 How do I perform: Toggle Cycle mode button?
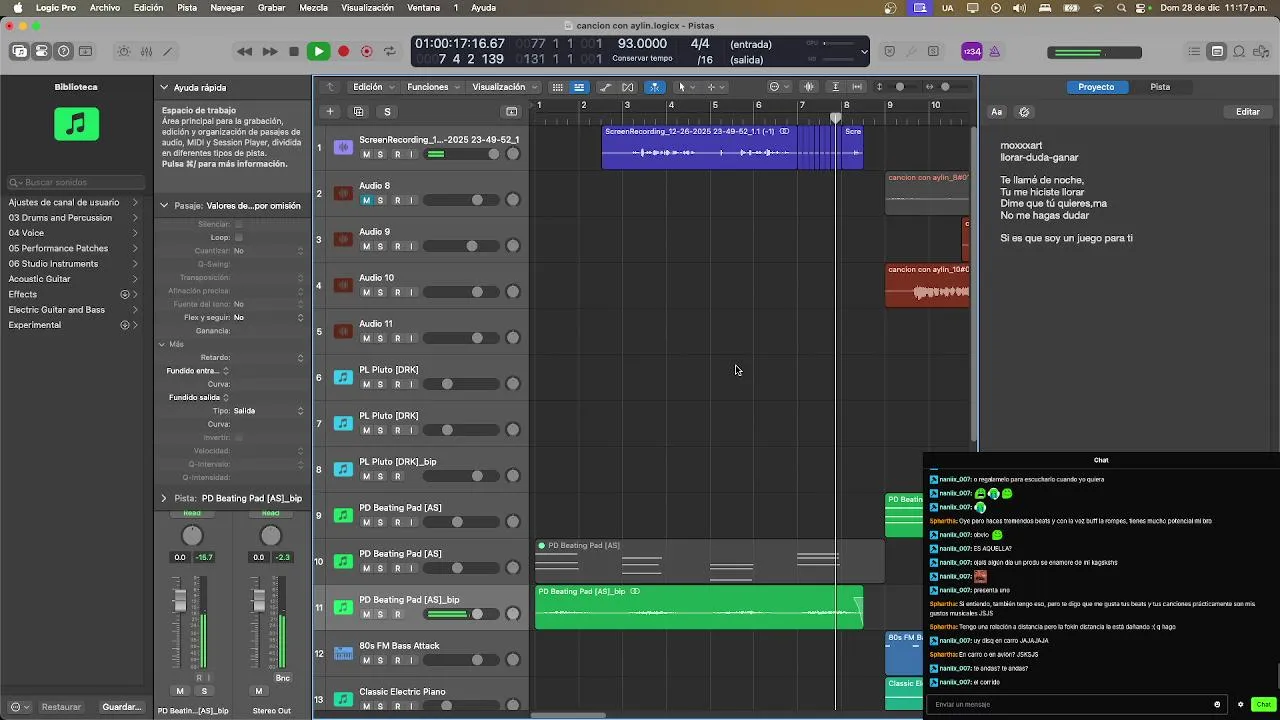point(390,51)
